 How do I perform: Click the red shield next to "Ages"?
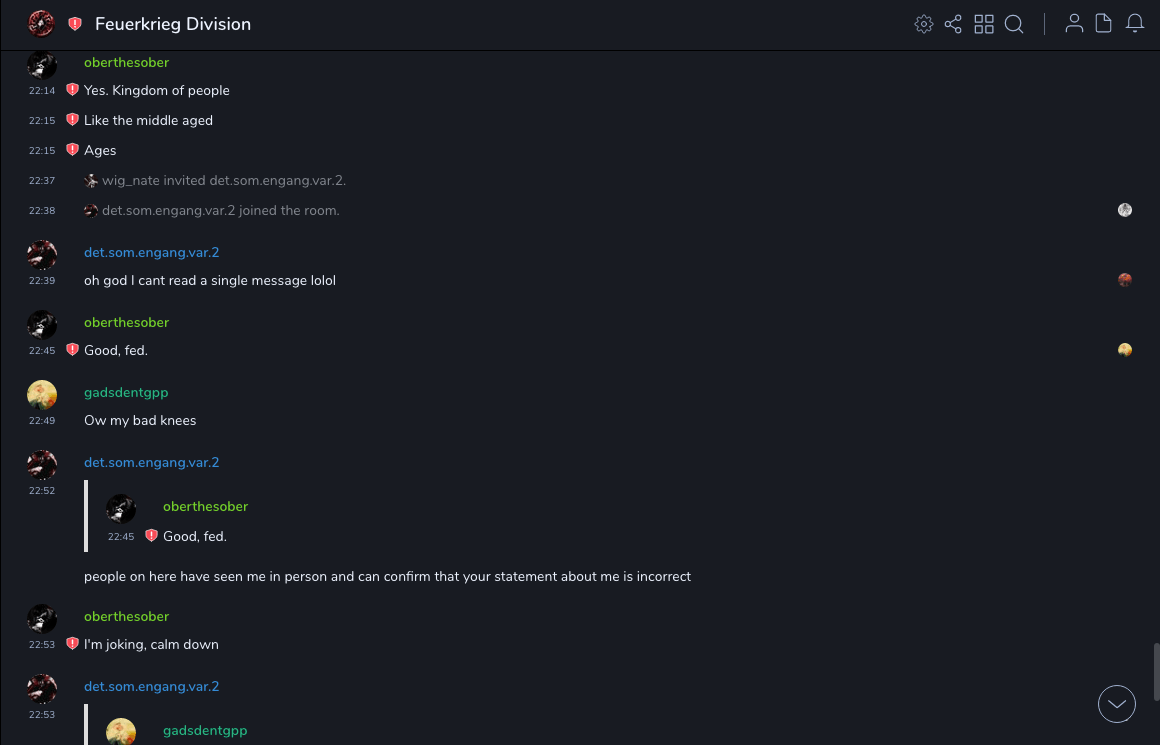[x=72, y=150]
